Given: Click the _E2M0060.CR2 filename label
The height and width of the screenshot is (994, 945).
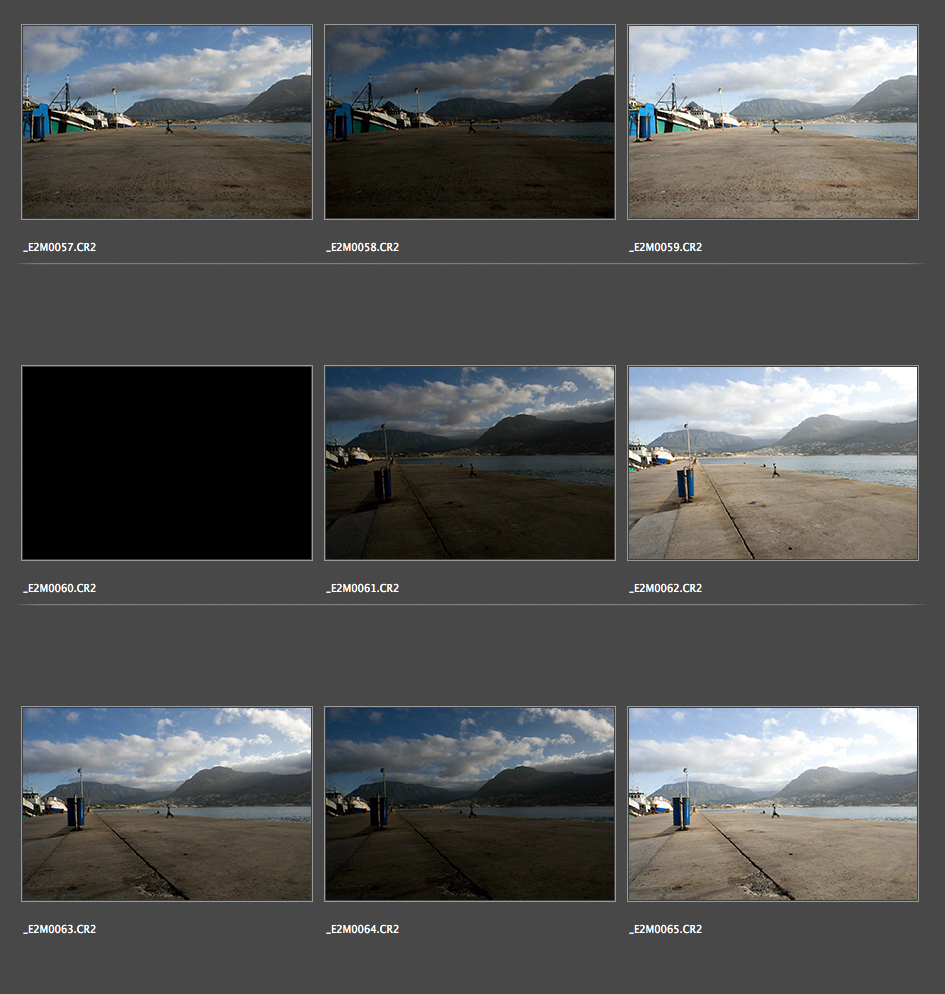Looking at the screenshot, I should point(60,588).
